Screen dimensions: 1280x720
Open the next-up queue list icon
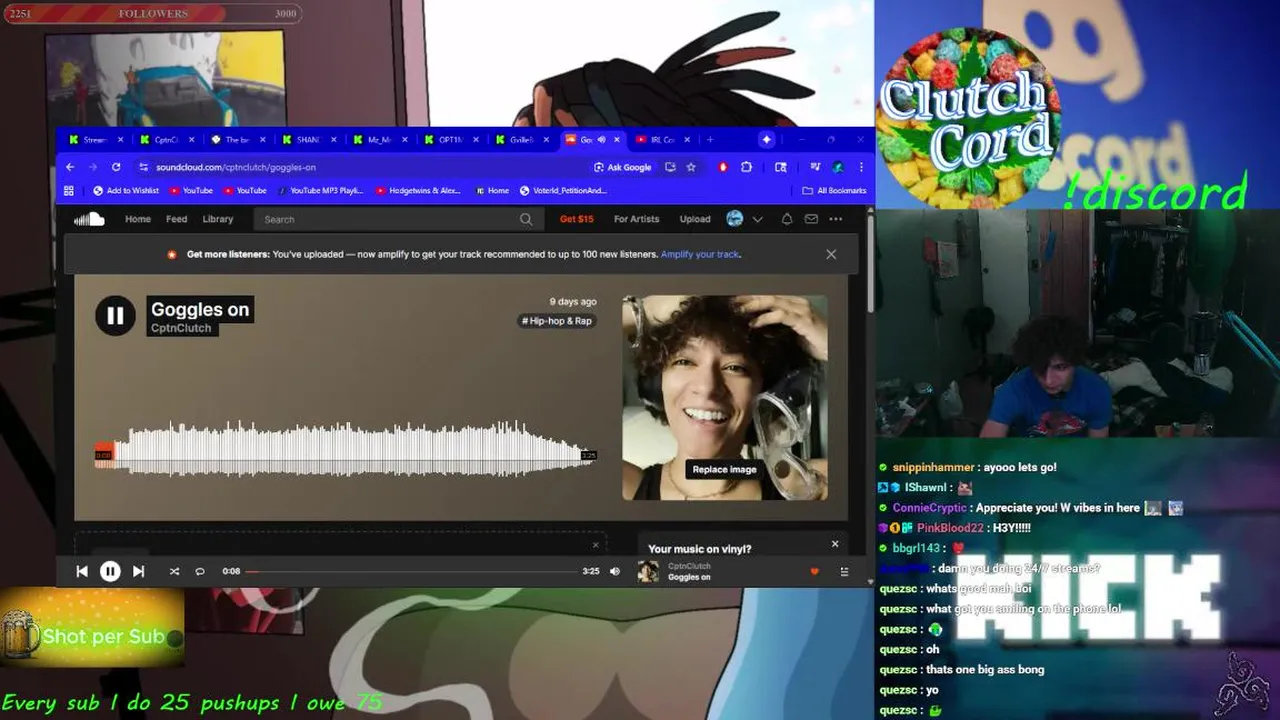click(x=844, y=571)
